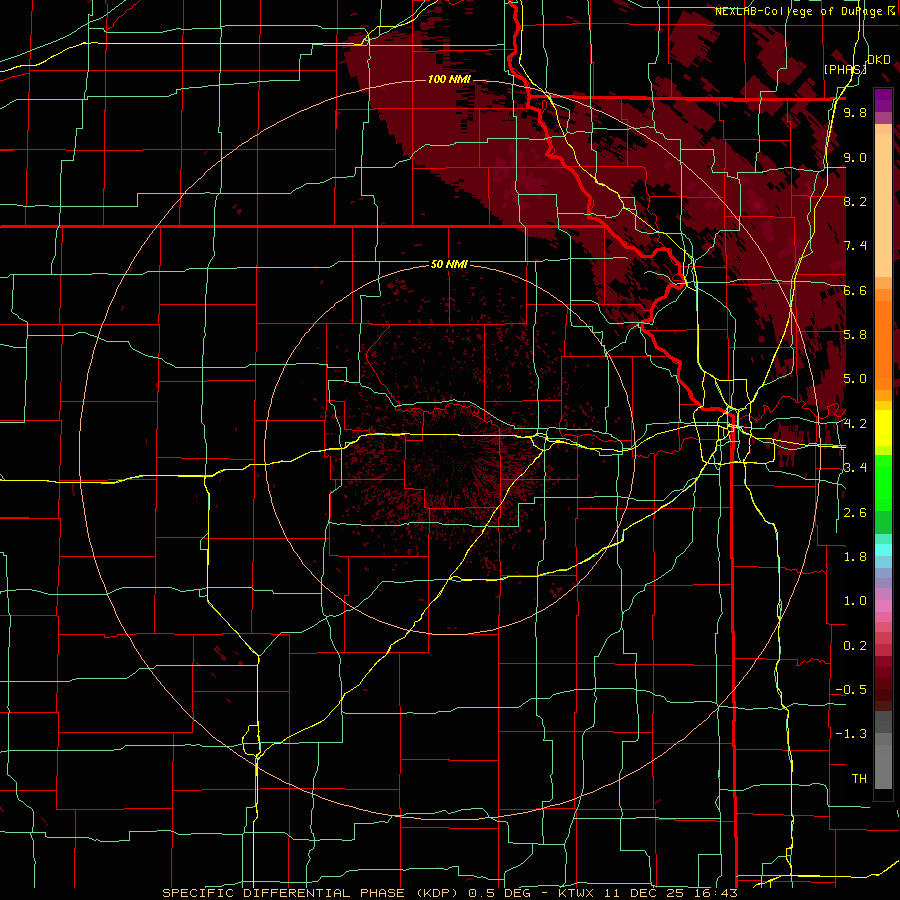Click the Specific Differential Phase caption text

[449, 893]
